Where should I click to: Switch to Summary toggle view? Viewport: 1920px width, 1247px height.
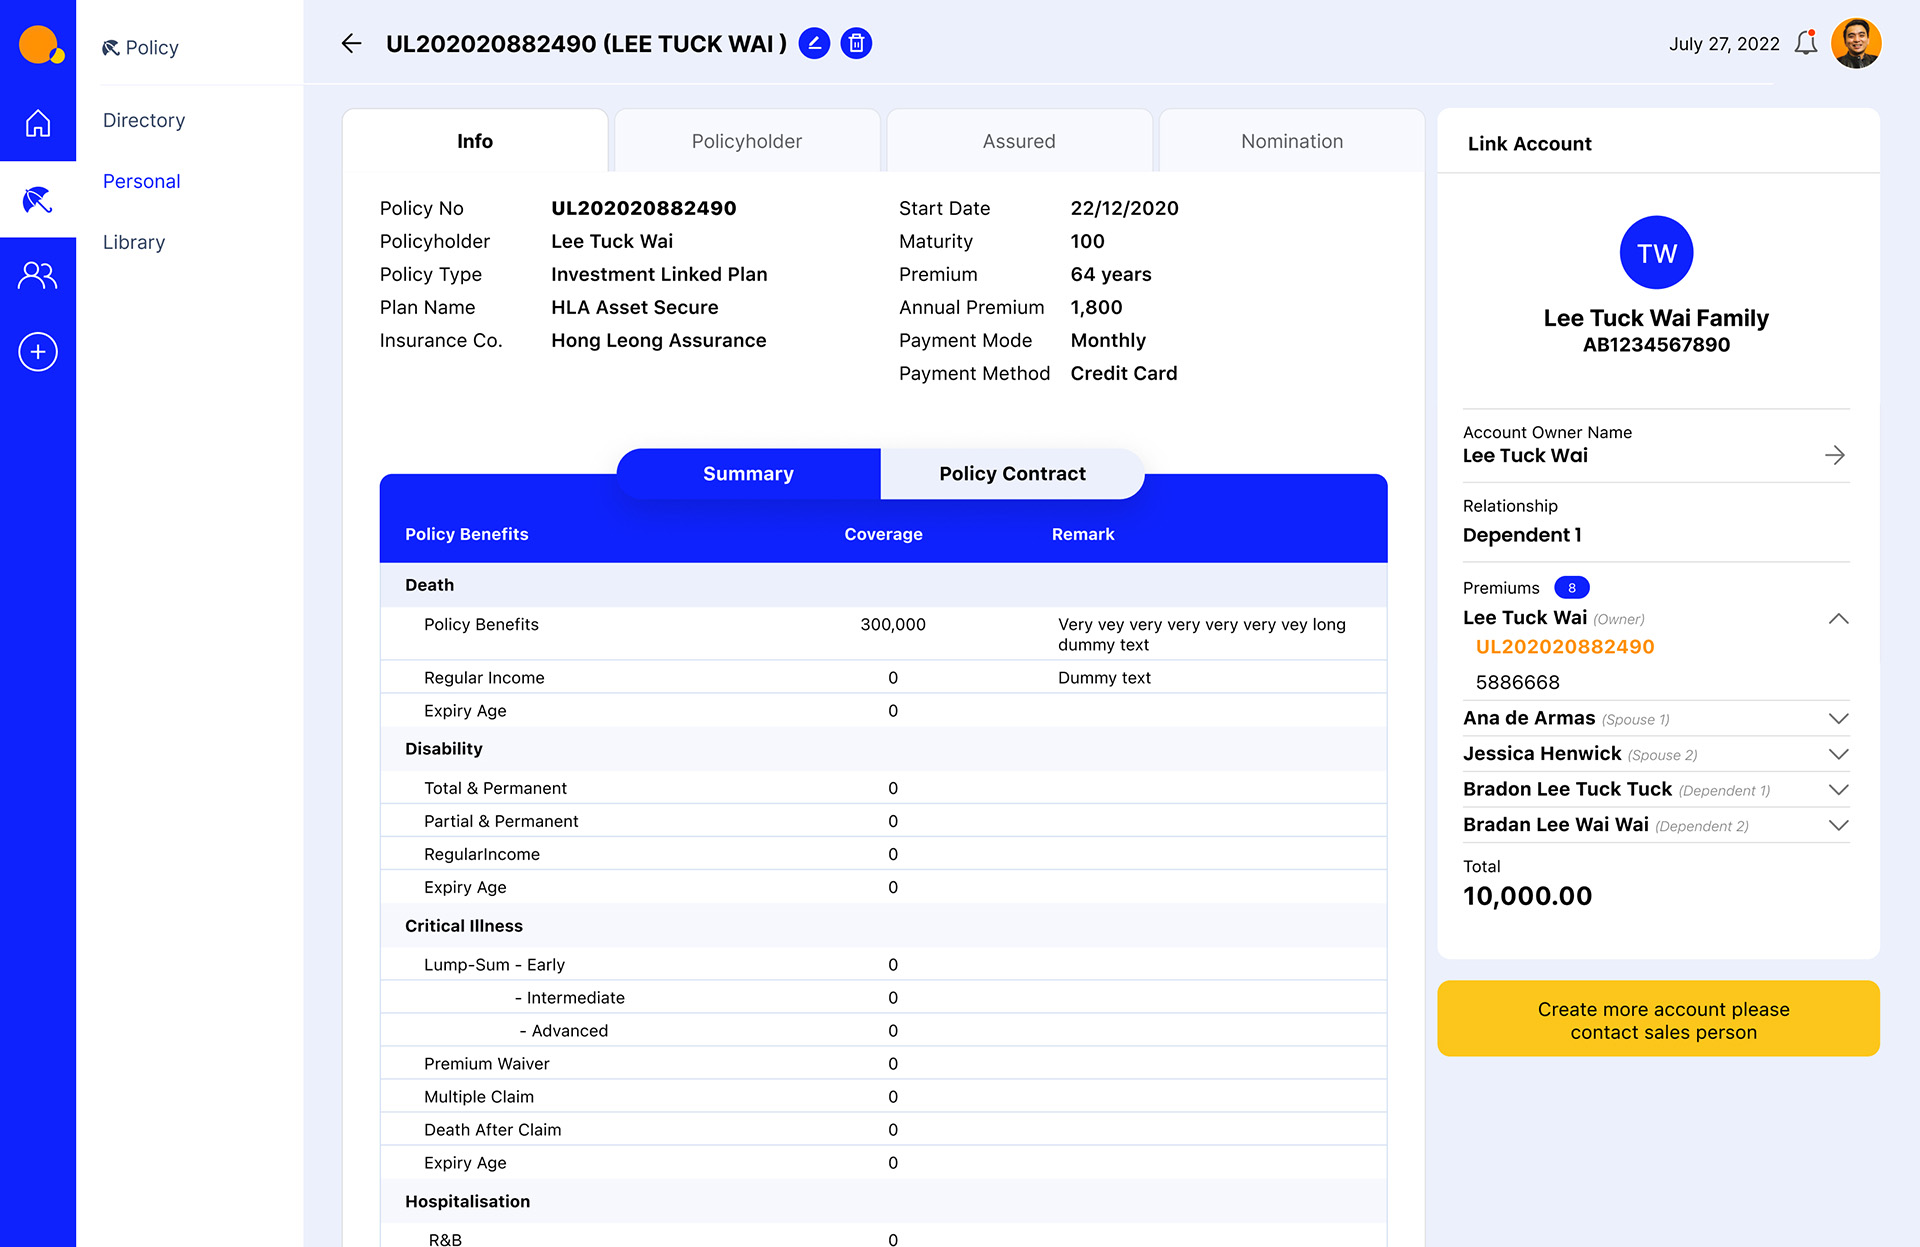coord(748,474)
